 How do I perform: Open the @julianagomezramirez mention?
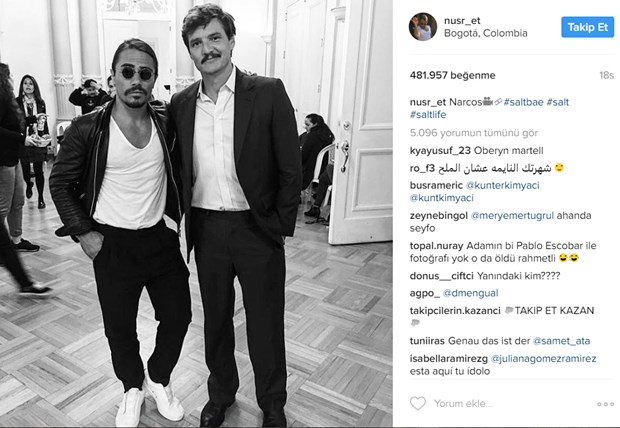[x=543, y=359]
